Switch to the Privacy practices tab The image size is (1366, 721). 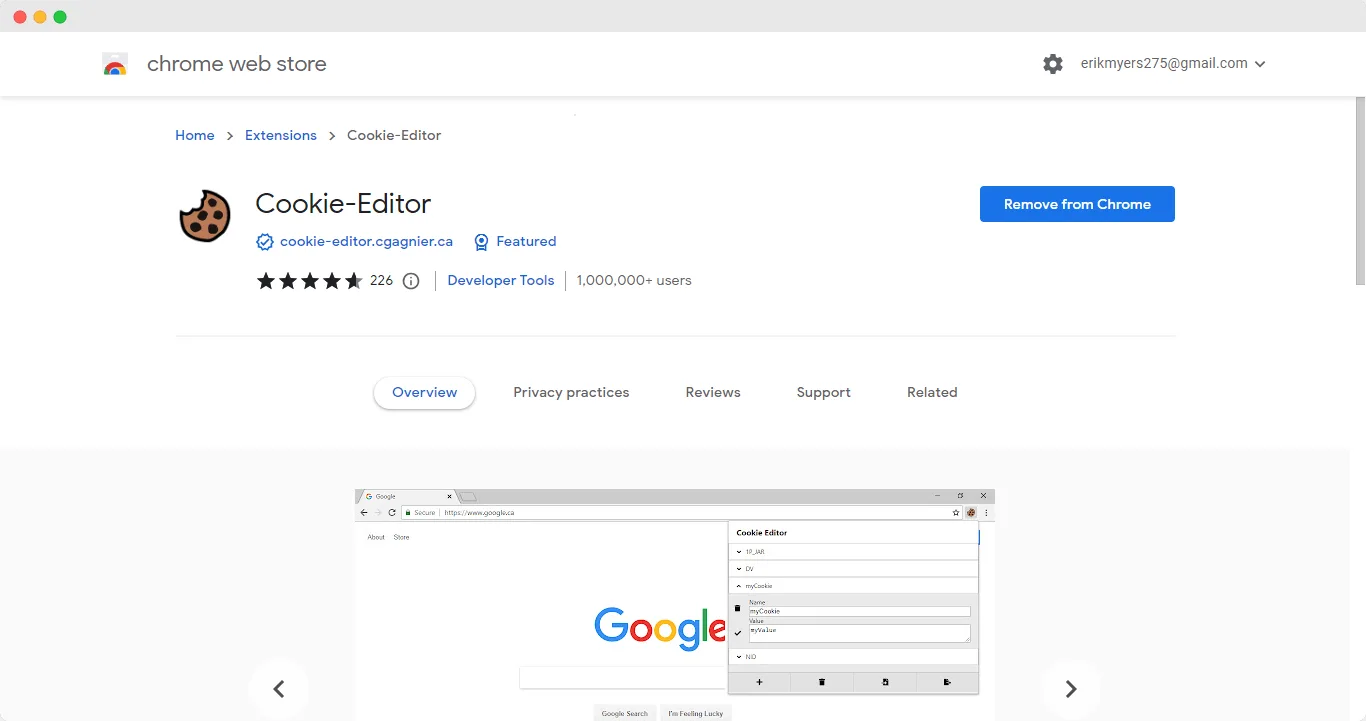571,392
